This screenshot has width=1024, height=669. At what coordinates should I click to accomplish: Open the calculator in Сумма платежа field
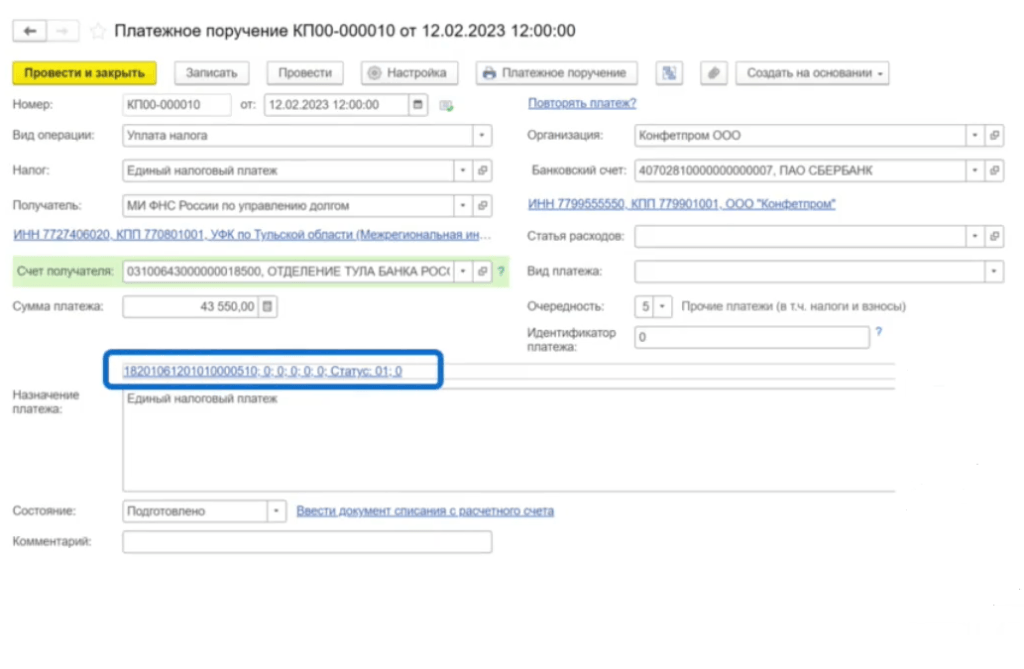[x=268, y=307]
